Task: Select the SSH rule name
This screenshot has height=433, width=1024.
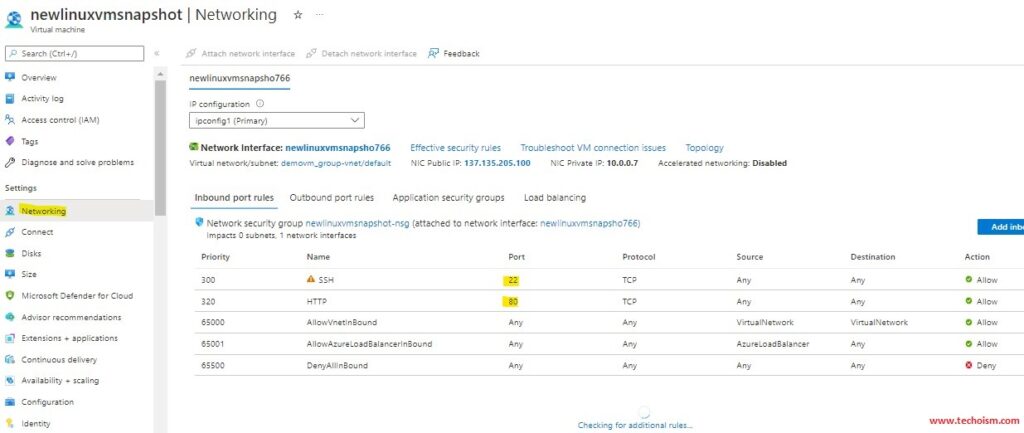Action: pyautogui.click(x=325, y=280)
